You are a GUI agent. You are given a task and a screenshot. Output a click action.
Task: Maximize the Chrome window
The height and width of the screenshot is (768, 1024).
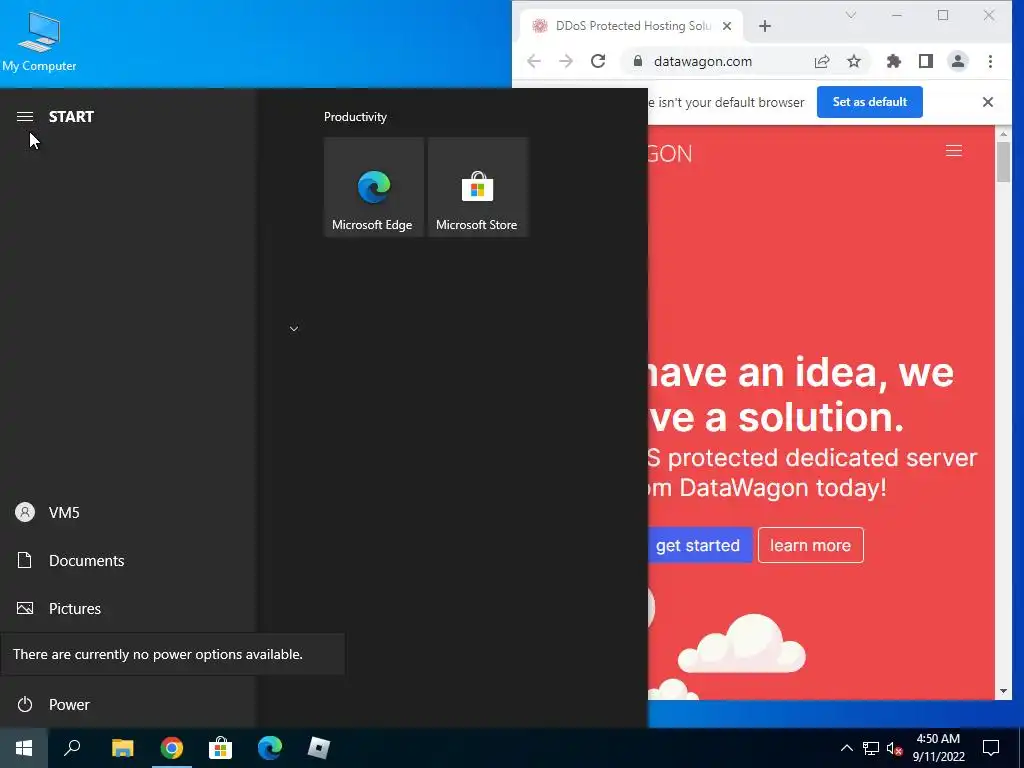[942, 15]
